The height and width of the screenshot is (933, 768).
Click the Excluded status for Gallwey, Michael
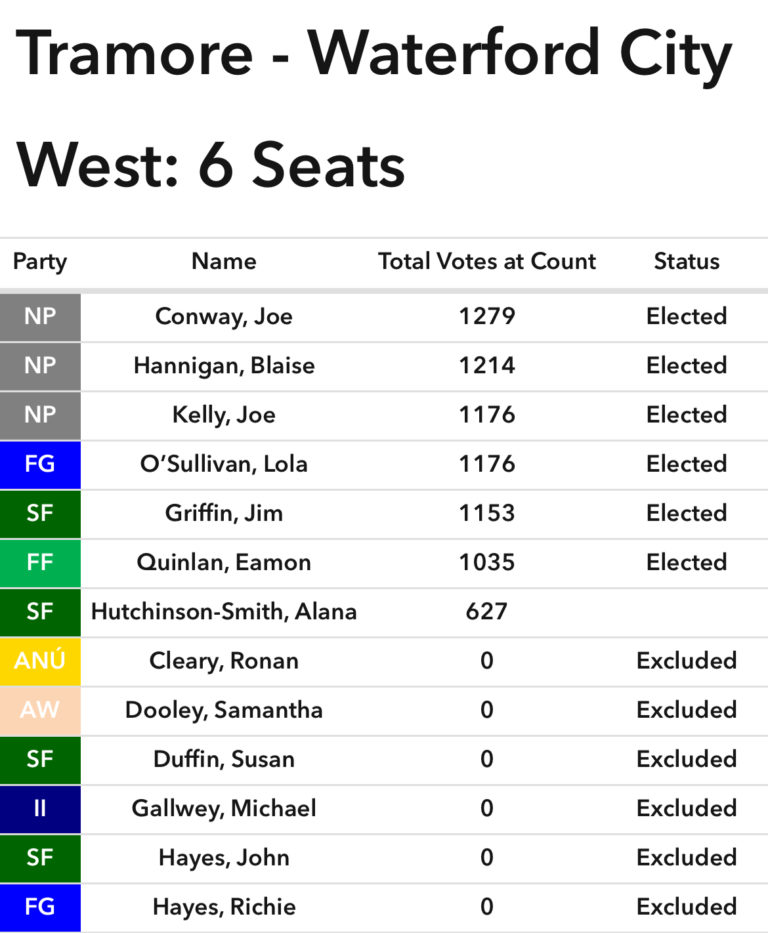click(x=686, y=809)
